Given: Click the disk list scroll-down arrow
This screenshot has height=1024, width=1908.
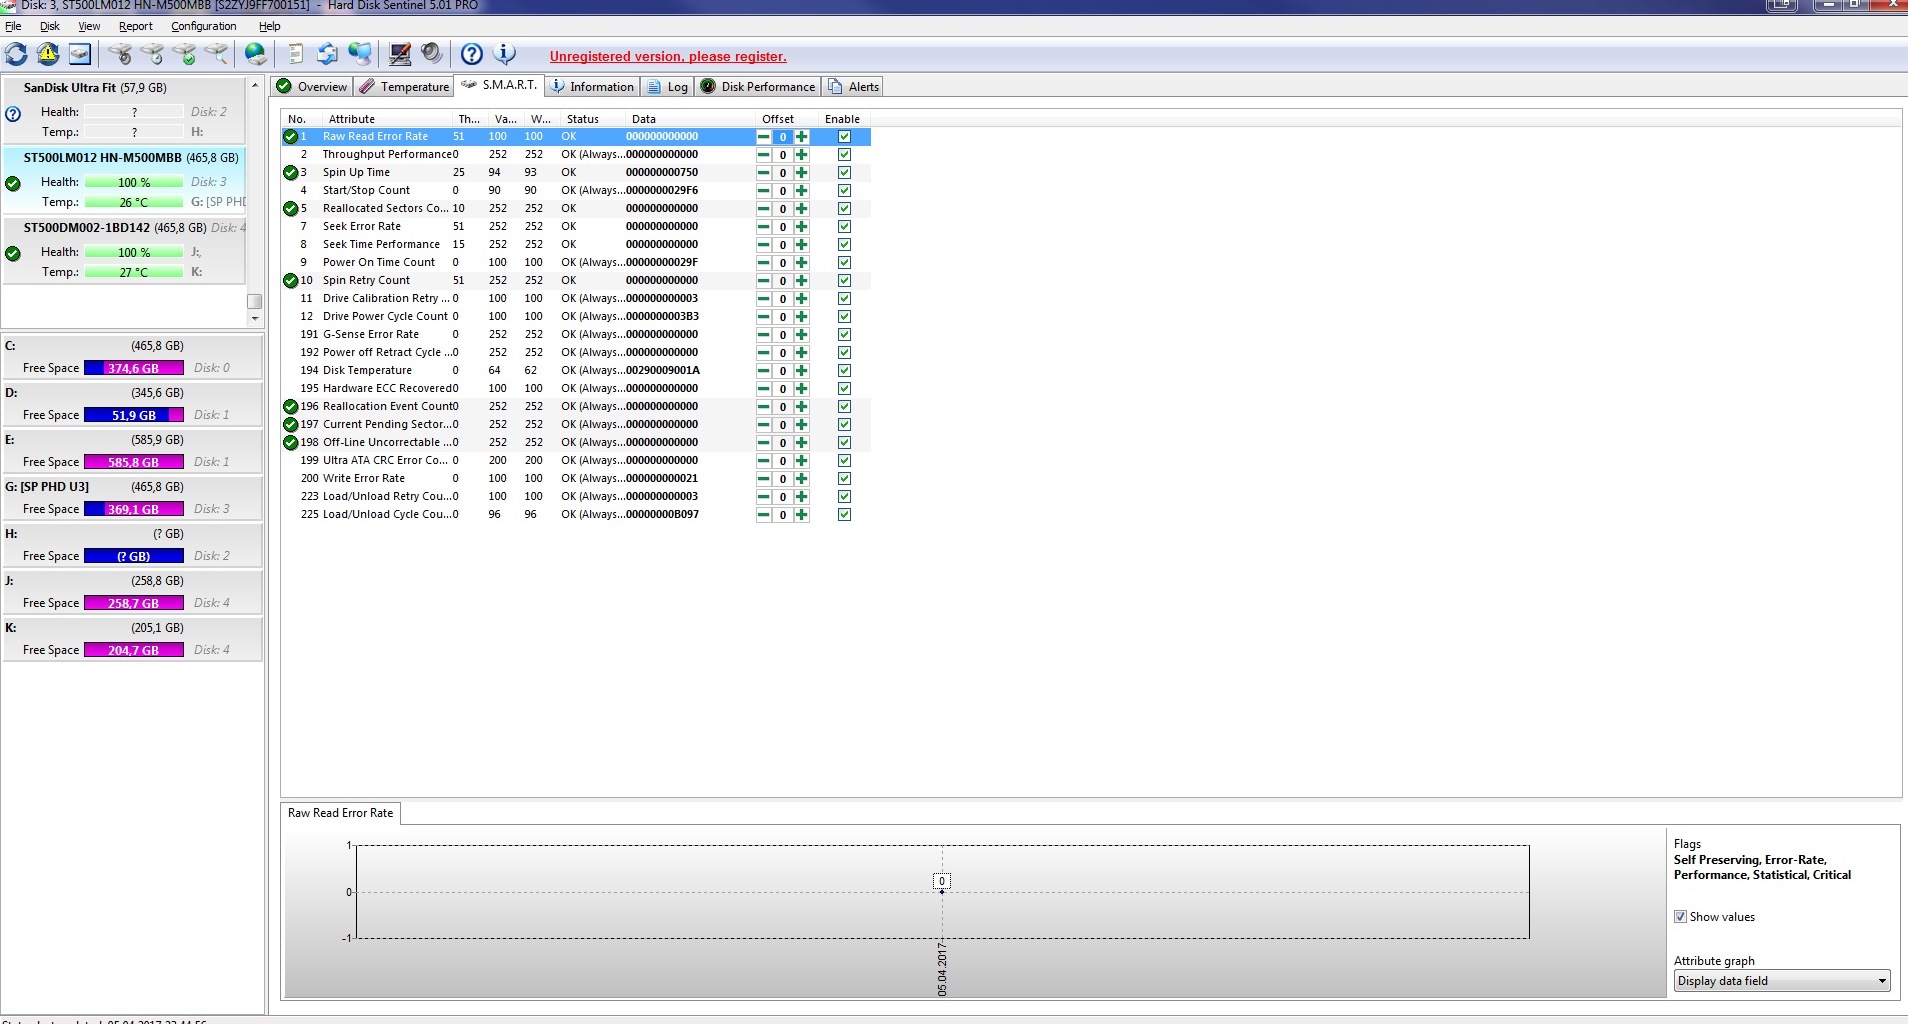Looking at the screenshot, I should tap(255, 319).
